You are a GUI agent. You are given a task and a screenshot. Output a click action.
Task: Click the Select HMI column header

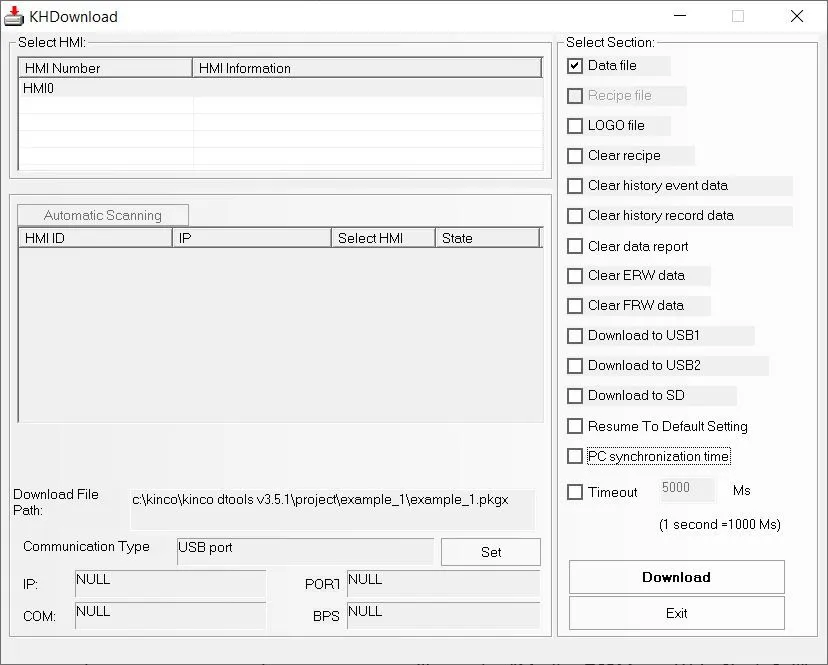pos(383,238)
